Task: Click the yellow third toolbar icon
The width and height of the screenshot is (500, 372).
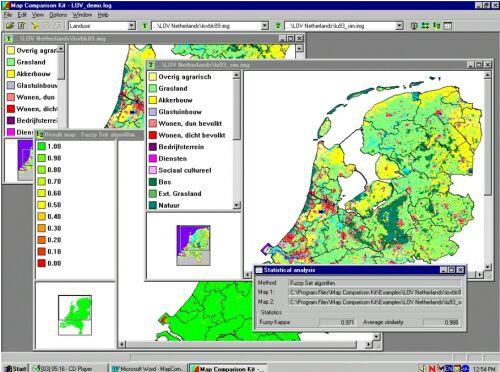Action: click(x=34, y=26)
